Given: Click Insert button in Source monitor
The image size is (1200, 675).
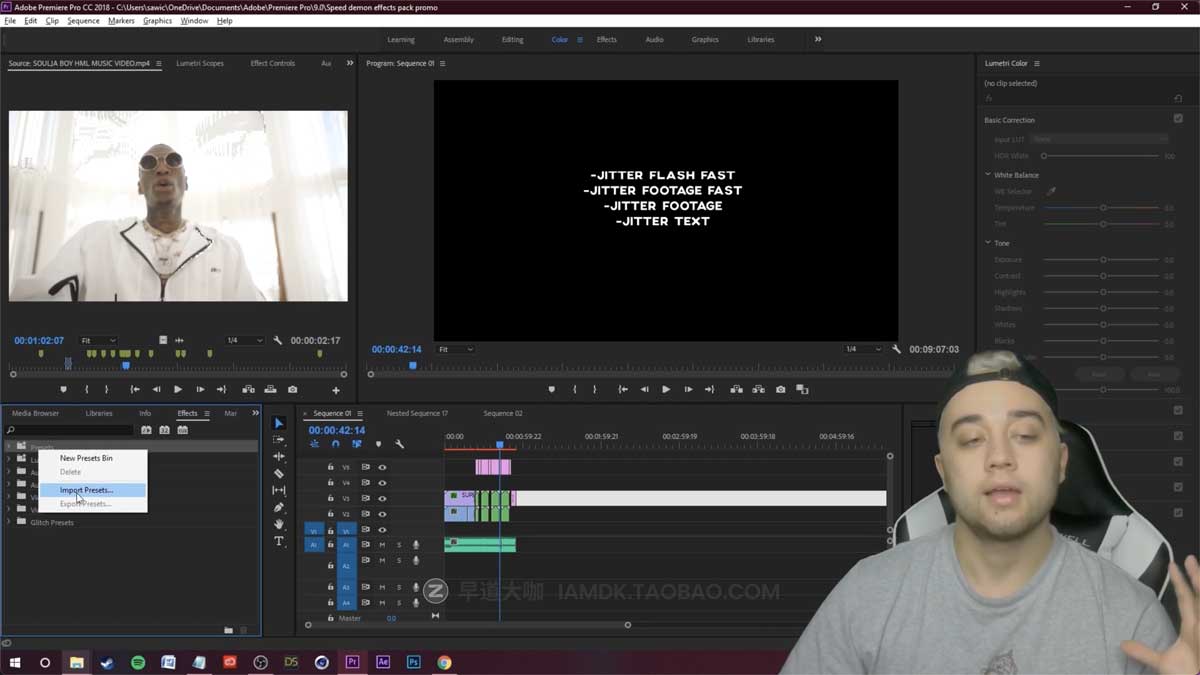Looking at the screenshot, I should (248, 389).
